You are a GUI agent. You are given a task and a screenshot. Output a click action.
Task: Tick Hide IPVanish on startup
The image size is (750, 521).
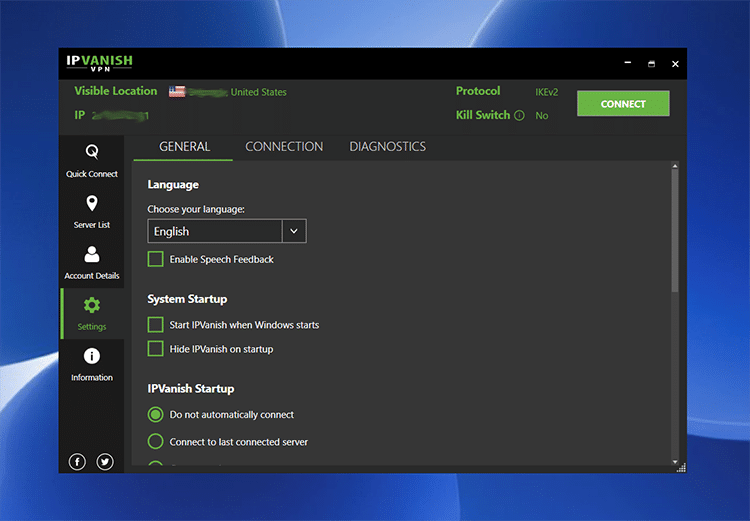tap(155, 349)
